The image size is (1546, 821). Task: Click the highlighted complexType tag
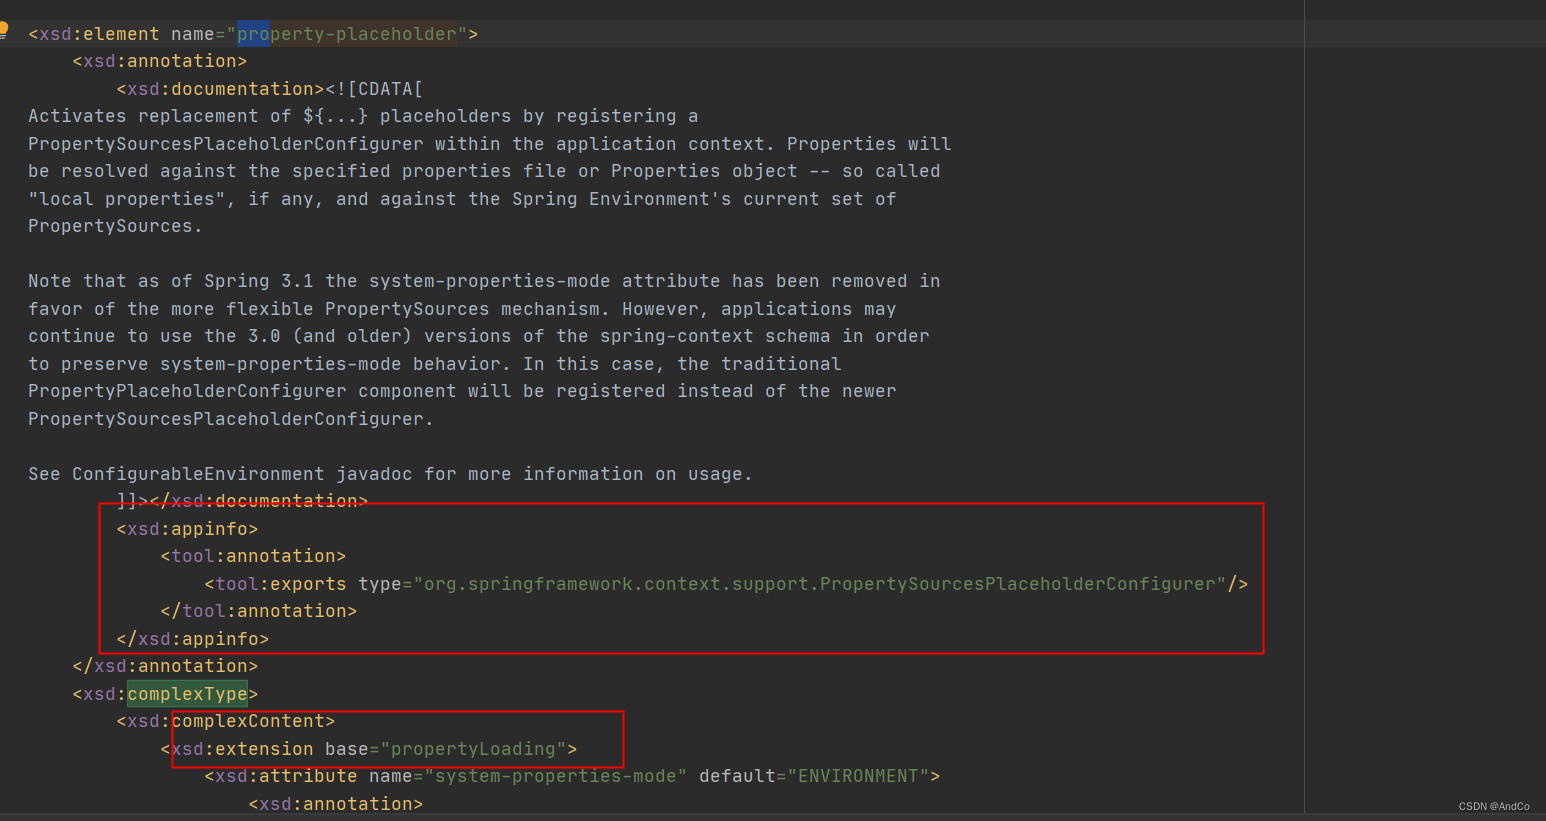coord(187,694)
